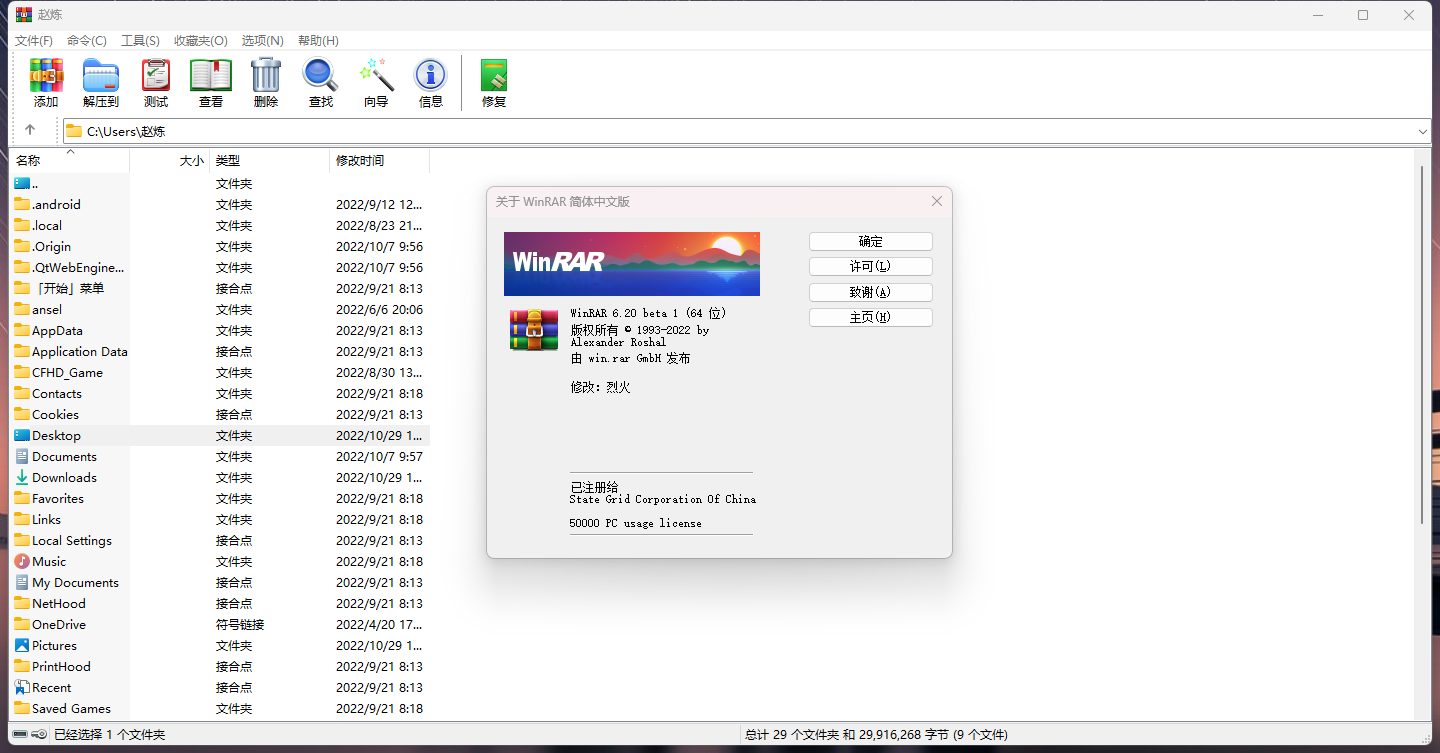Select the 「开始」菜单 junction row

(220, 289)
